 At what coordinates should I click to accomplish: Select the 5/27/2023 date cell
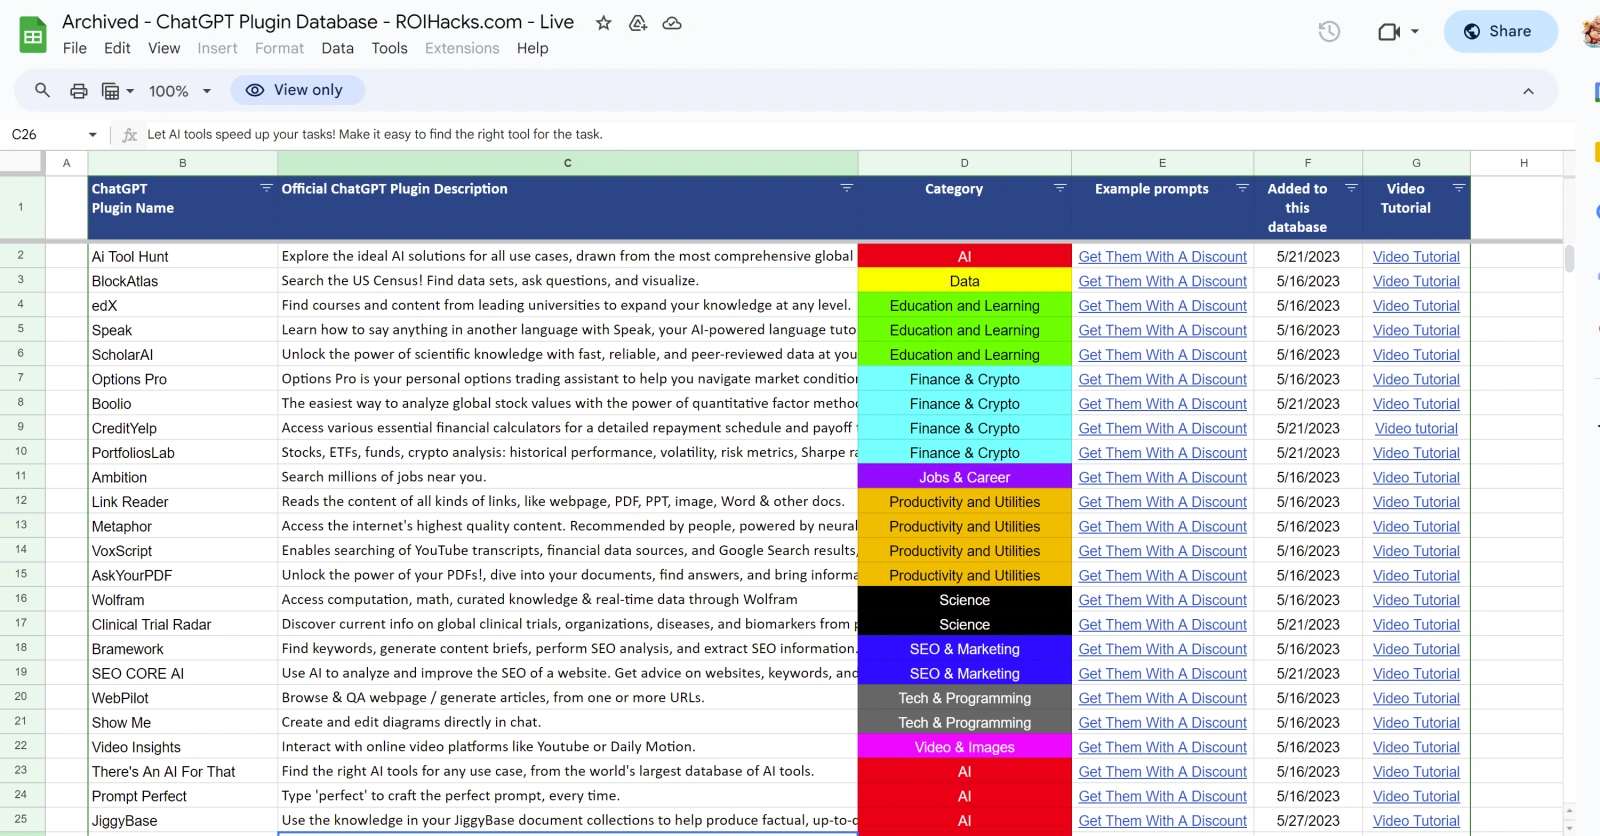[x=1307, y=821]
